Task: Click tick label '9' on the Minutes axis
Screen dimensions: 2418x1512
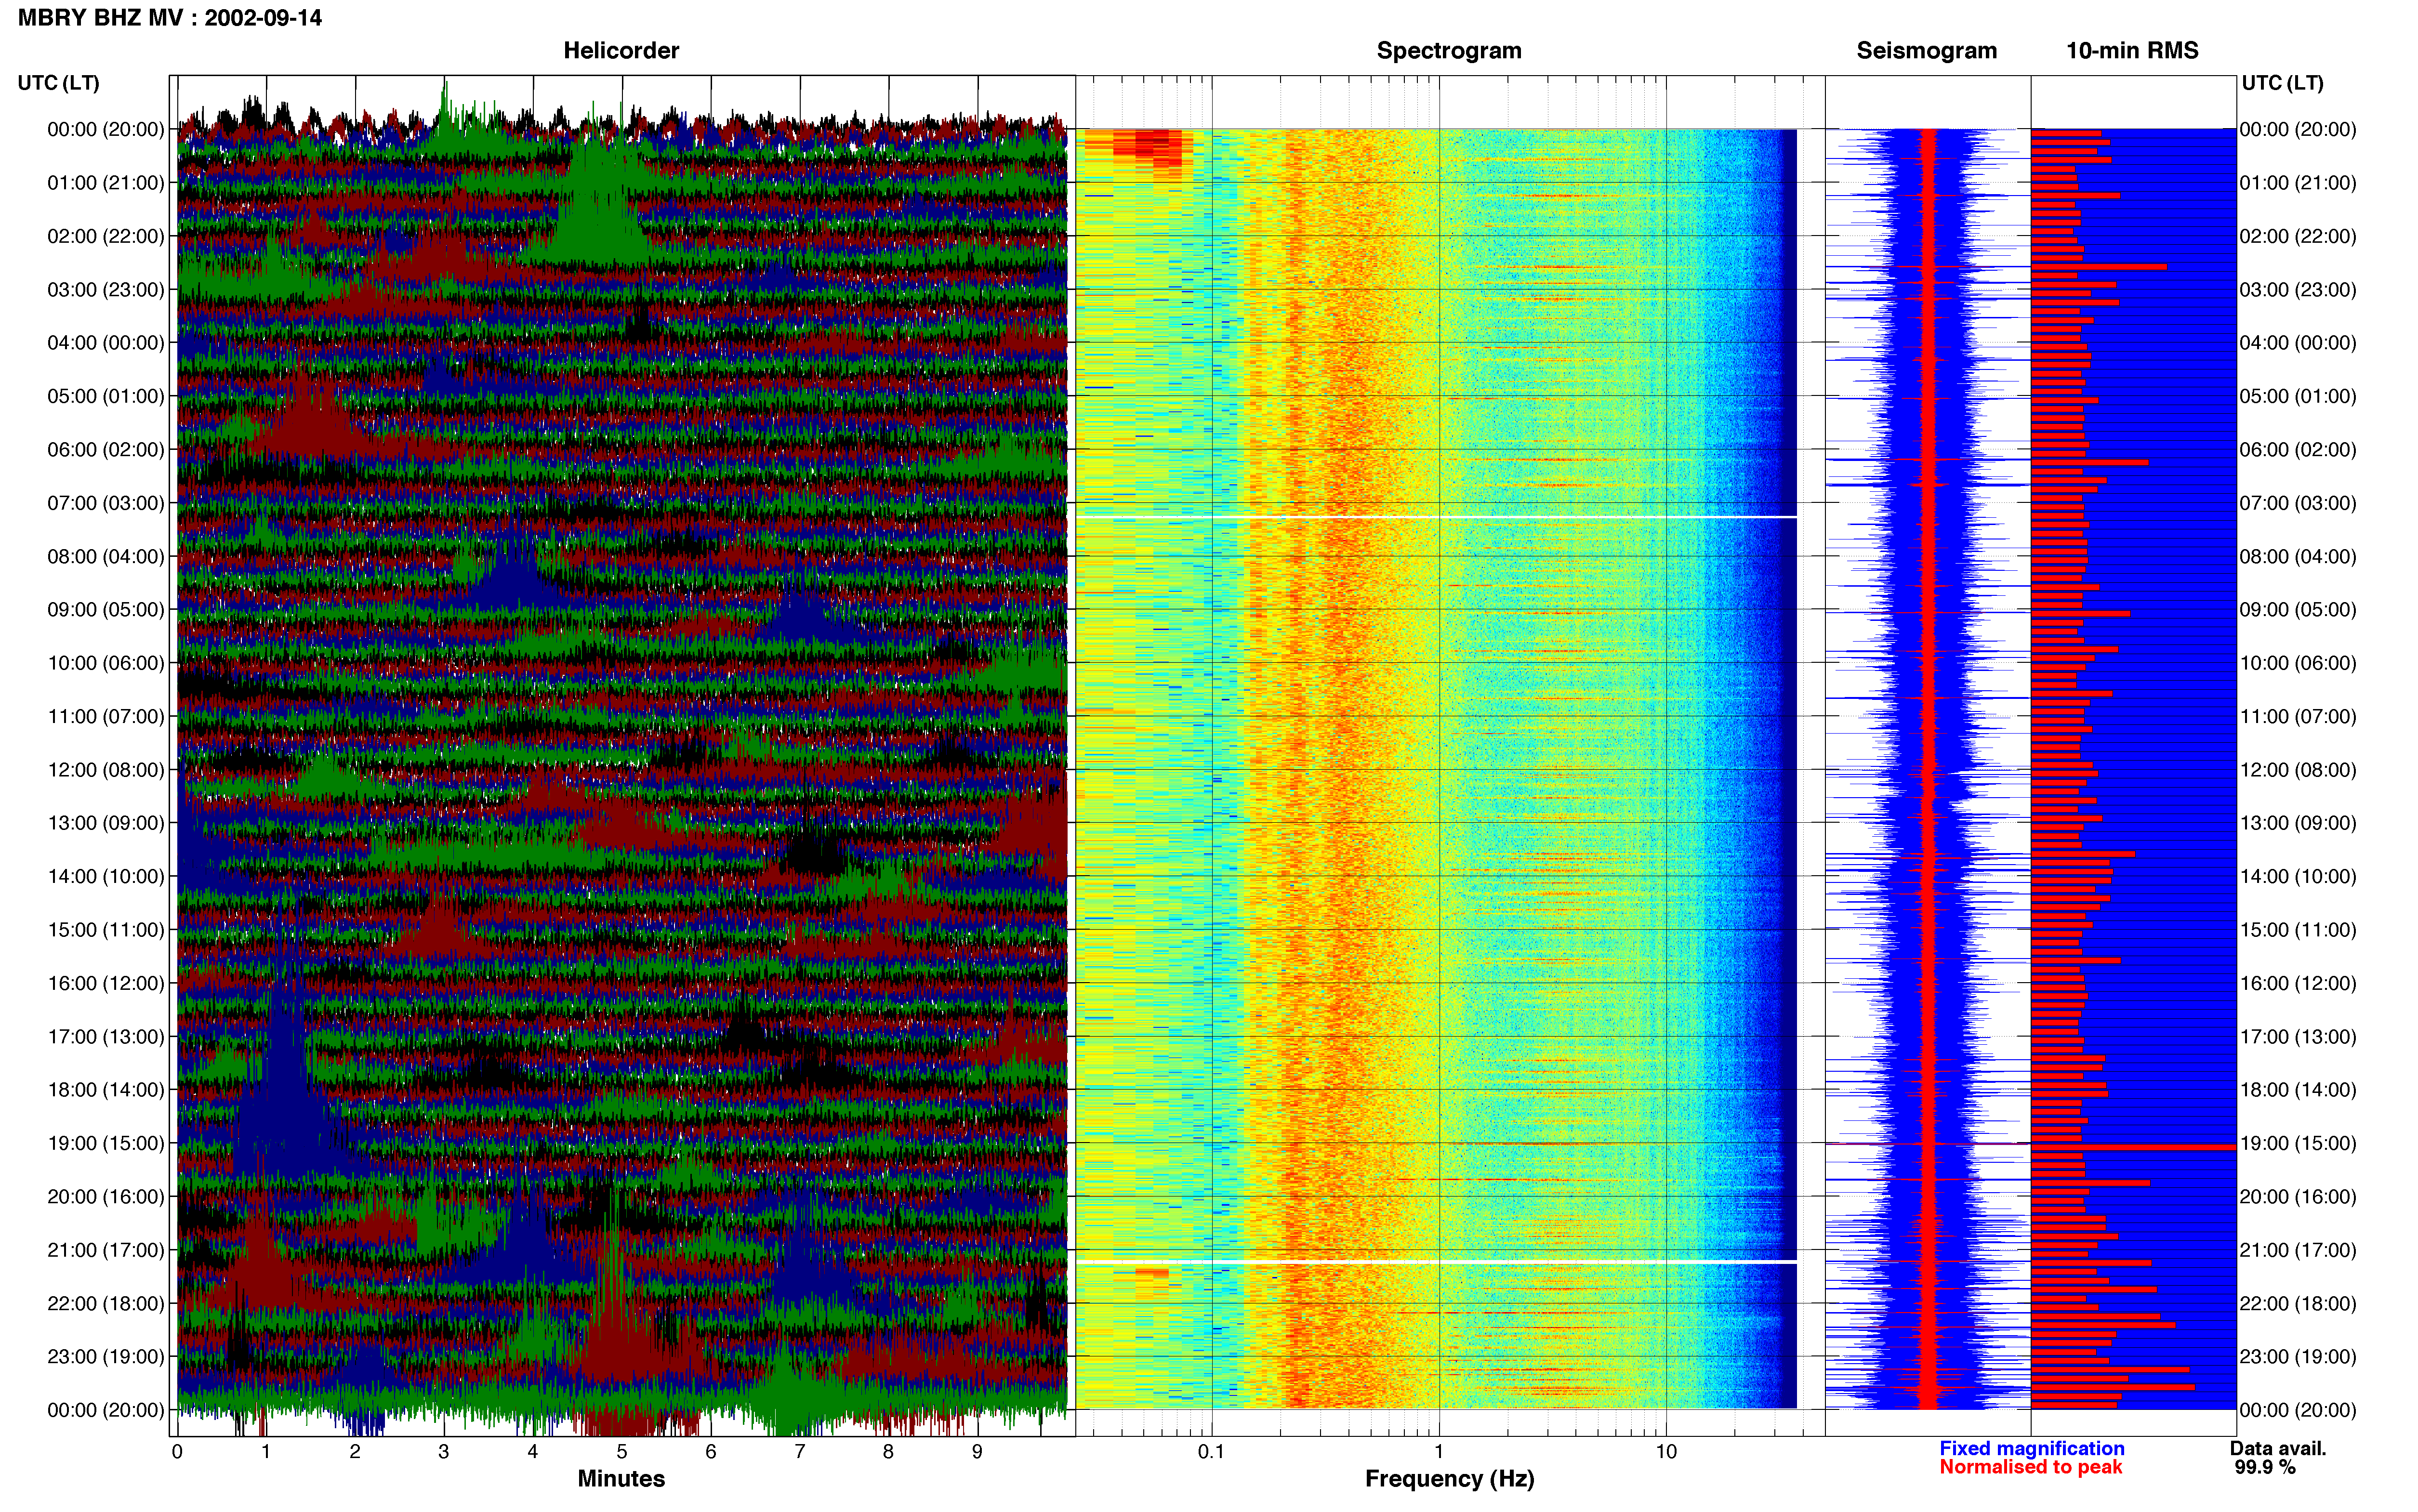Action: [x=977, y=1452]
